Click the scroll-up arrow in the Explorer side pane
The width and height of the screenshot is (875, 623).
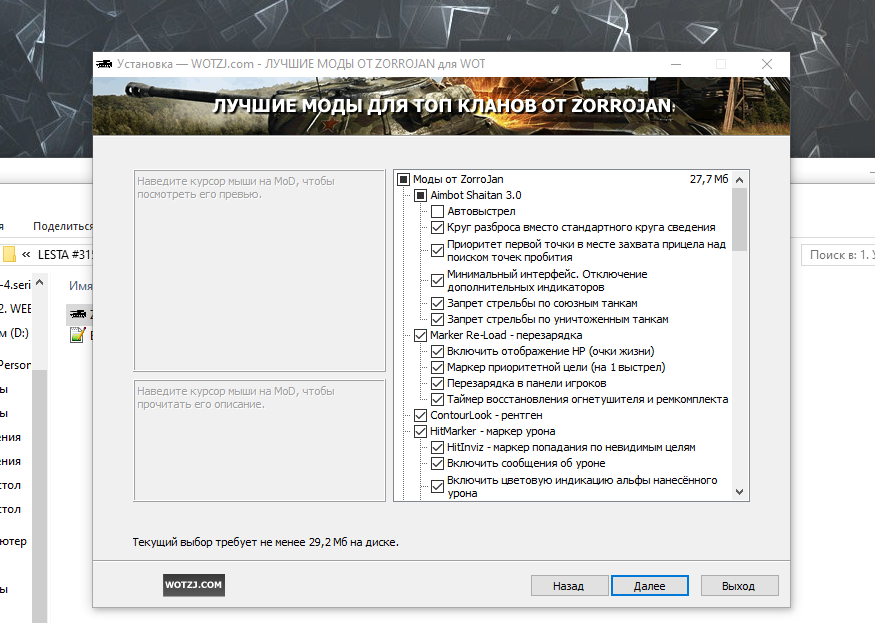(37, 282)
